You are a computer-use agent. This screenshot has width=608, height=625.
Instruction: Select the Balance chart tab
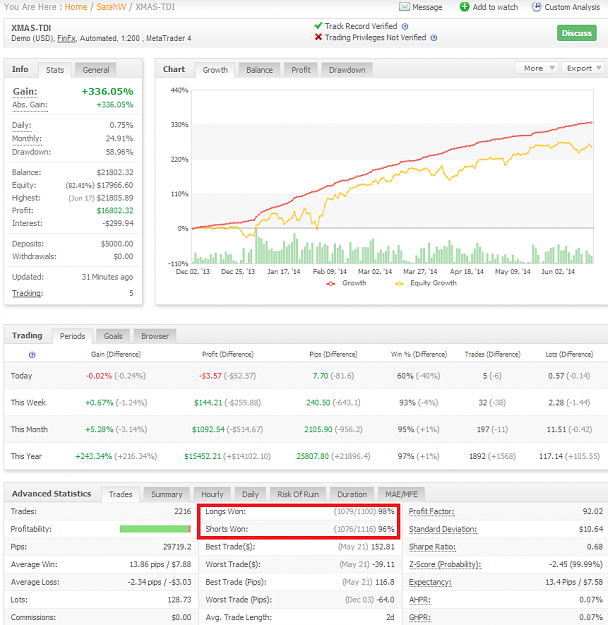pos(260,70)
